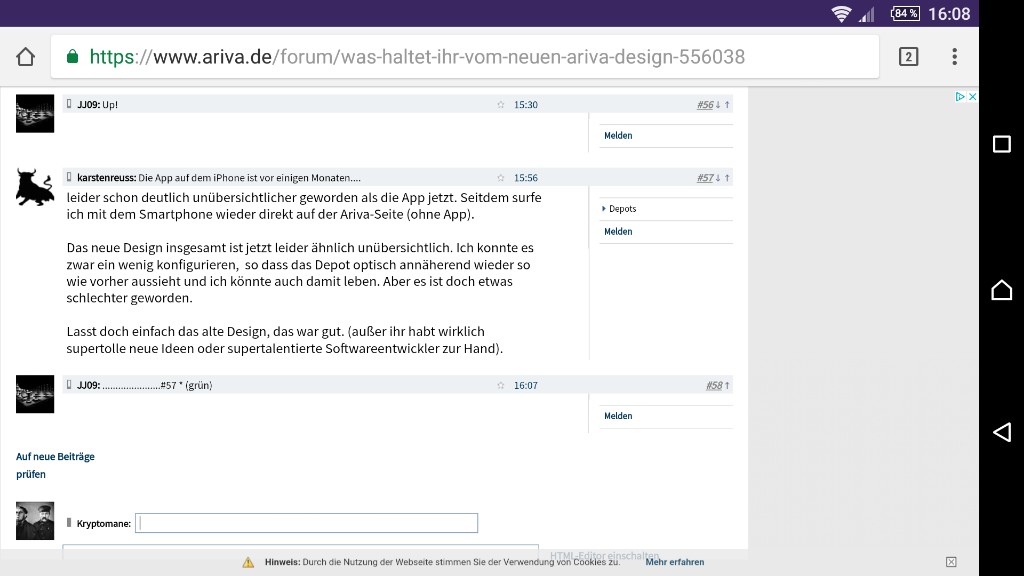Screen dimensions: 1024x576
Task: Expand the Depots section beside post #57
Action: tap(620, 209)
